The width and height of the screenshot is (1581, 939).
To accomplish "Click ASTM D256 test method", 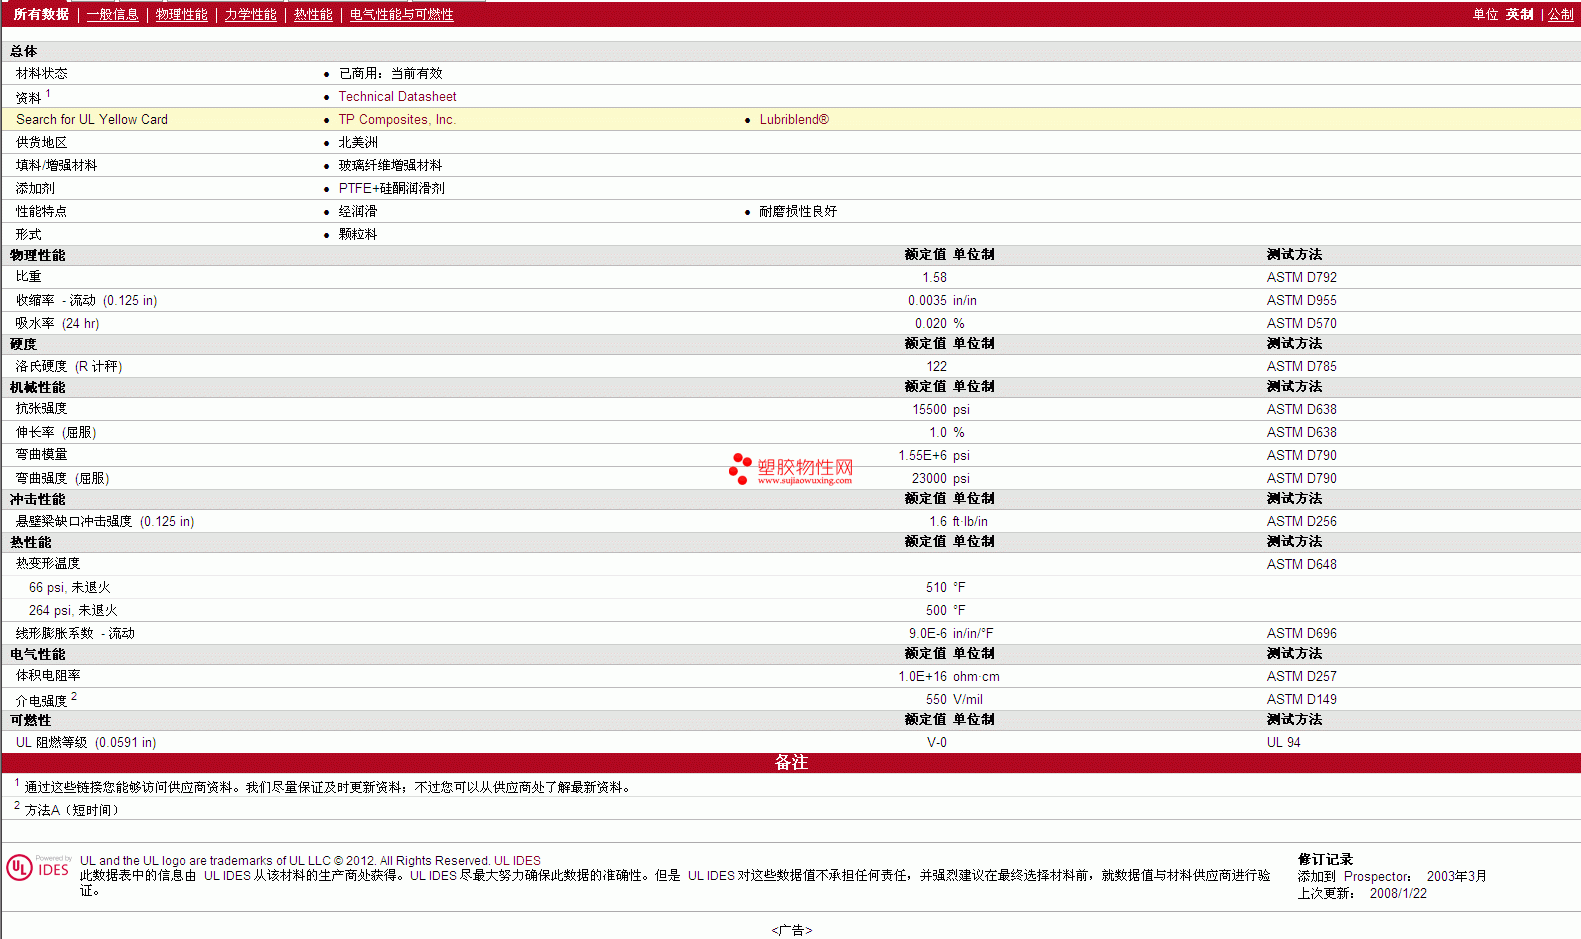I will (x=1302, y=522).
